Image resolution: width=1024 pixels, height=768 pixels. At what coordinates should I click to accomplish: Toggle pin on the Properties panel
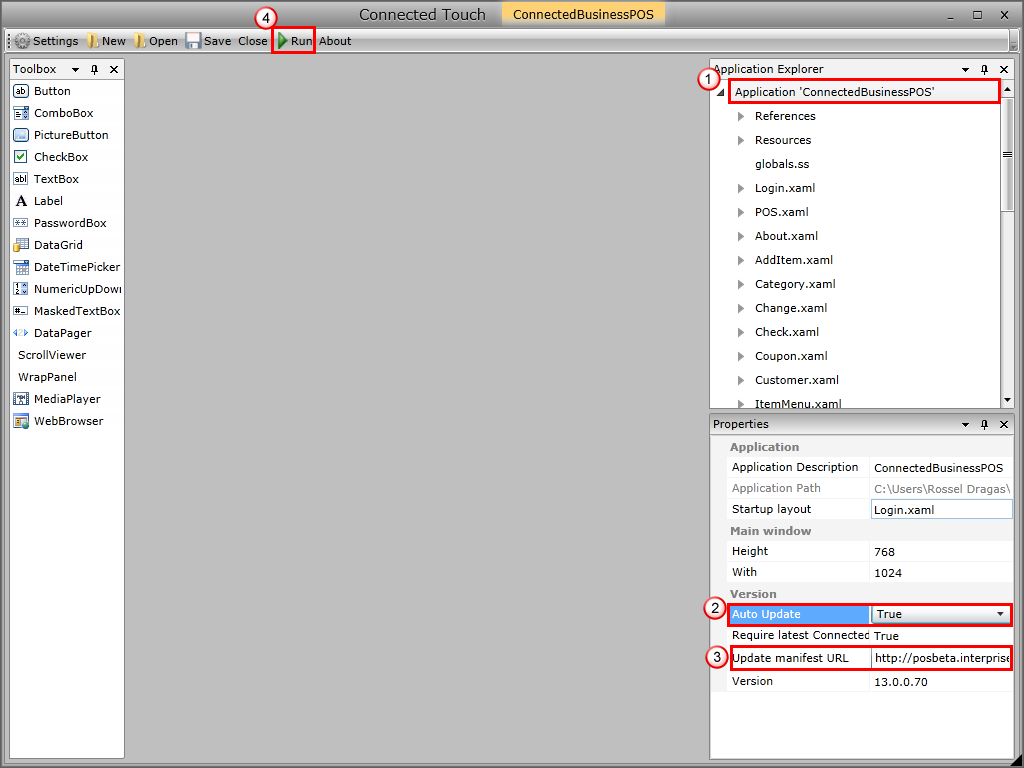click(x=984, y=424)
